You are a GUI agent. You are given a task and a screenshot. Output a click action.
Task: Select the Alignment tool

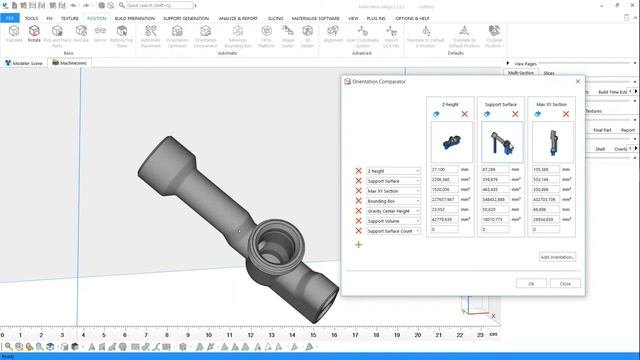333,34
